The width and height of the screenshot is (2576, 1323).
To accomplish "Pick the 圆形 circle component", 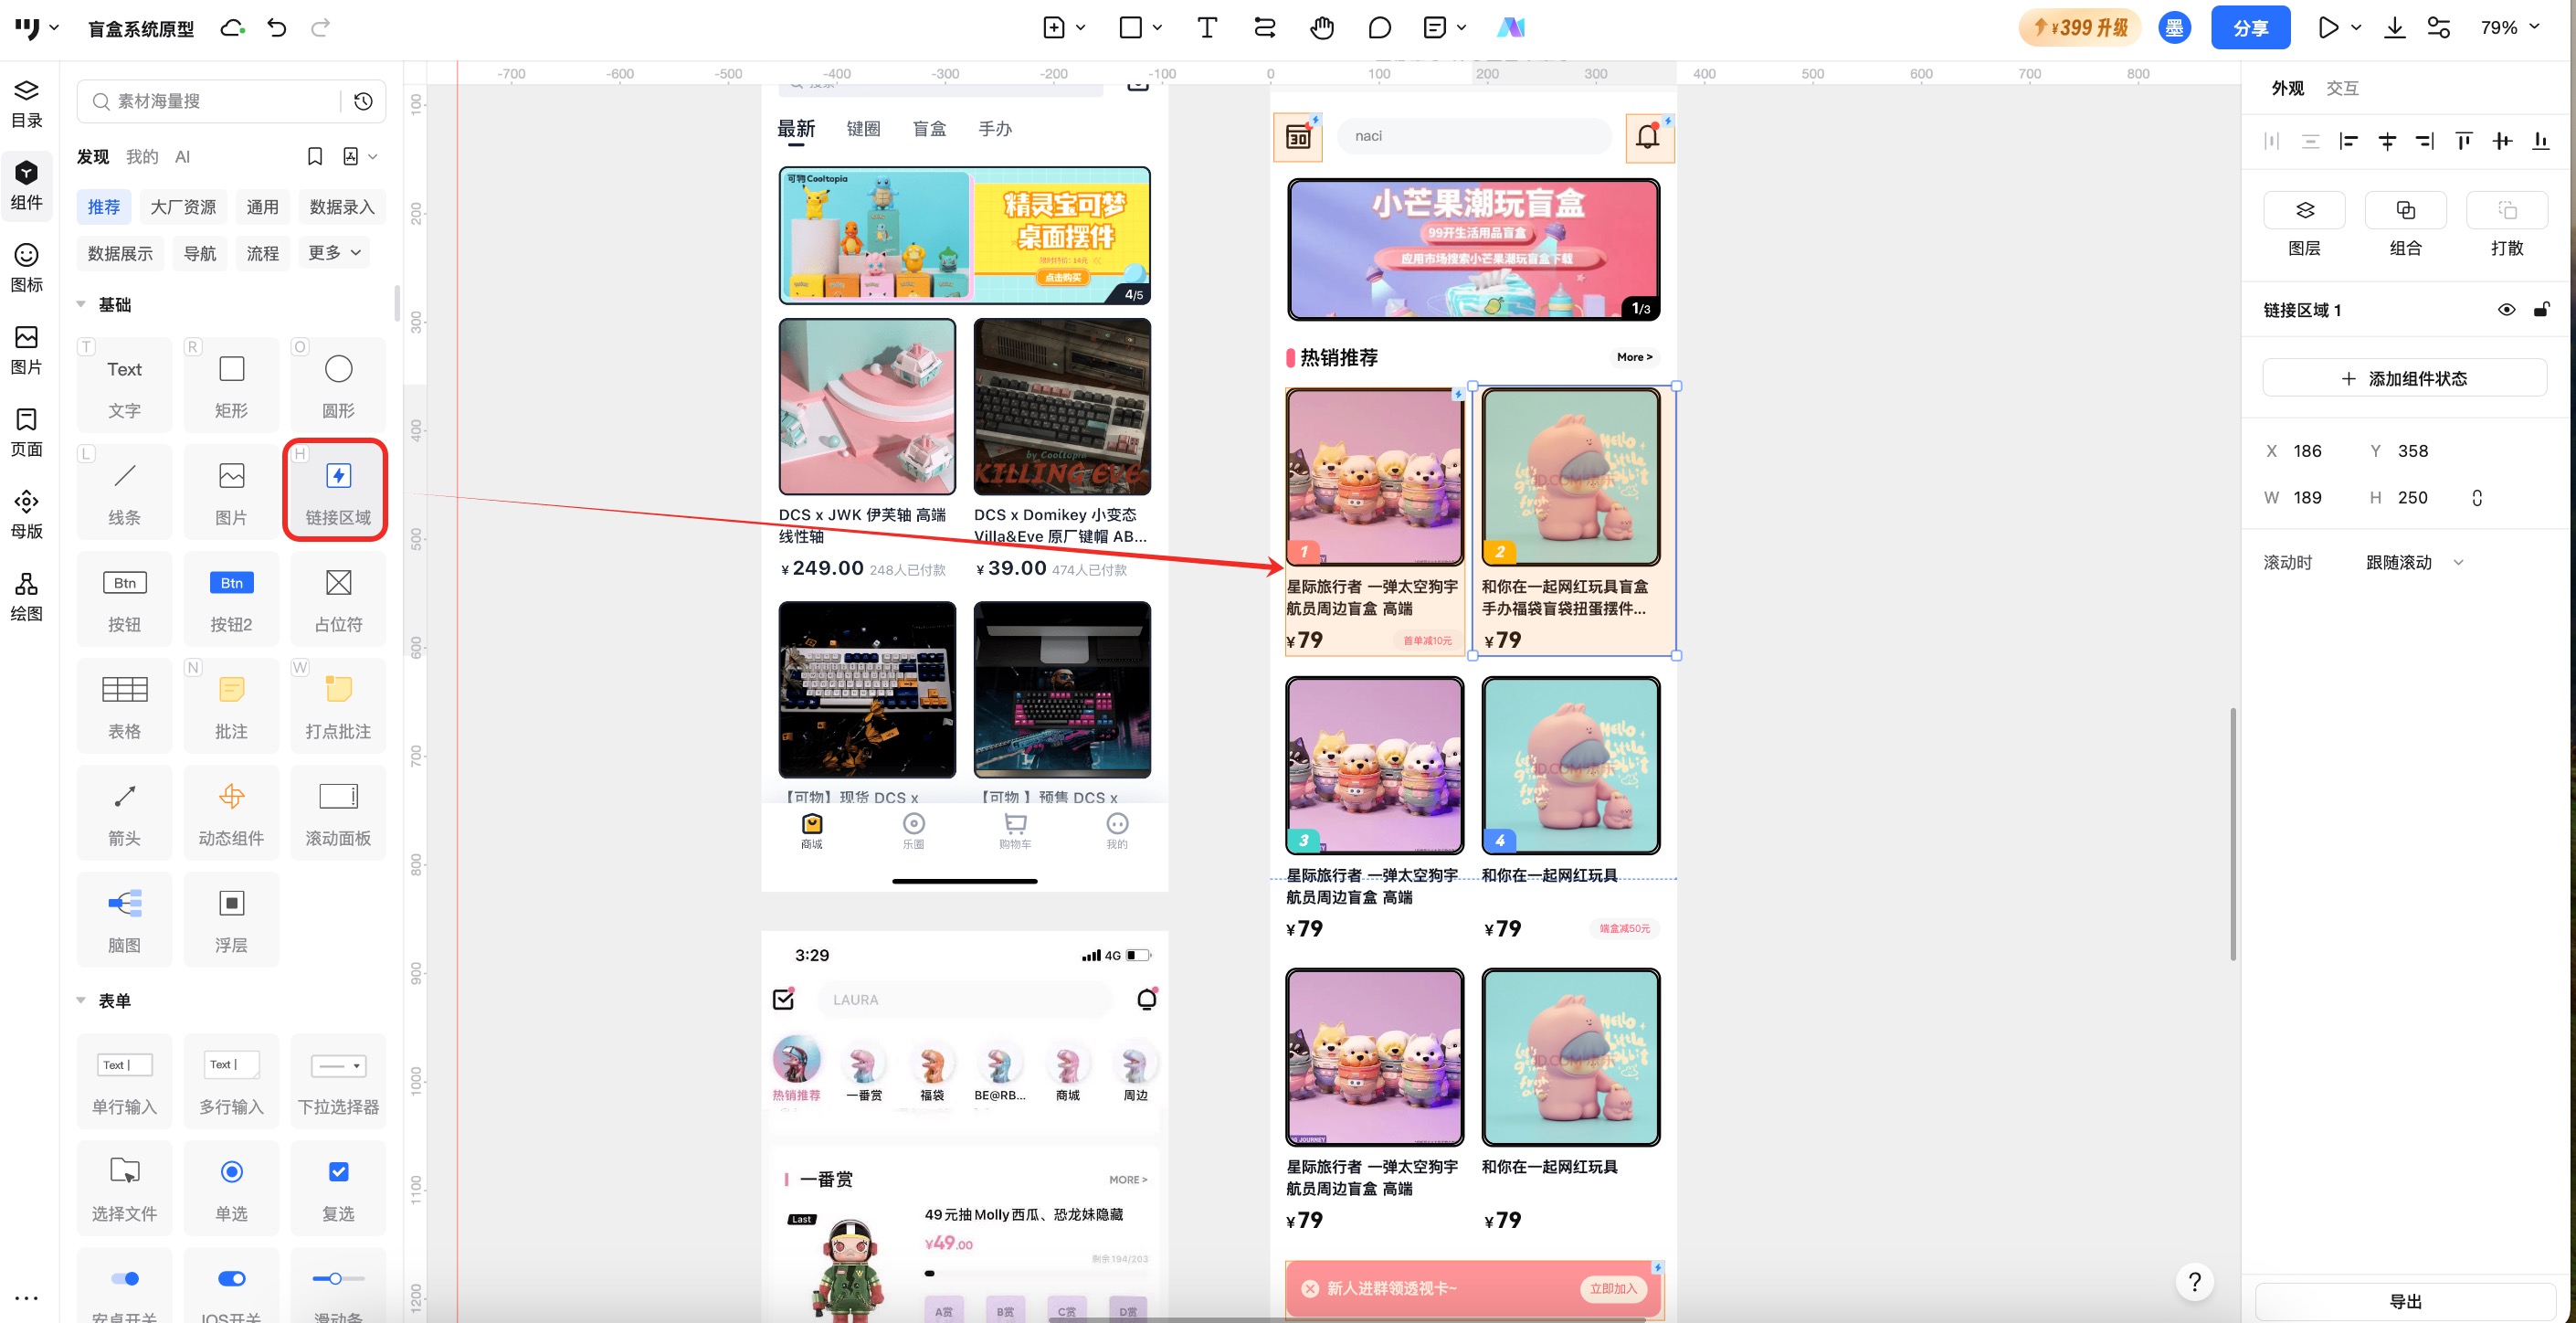I will [338, 385].
